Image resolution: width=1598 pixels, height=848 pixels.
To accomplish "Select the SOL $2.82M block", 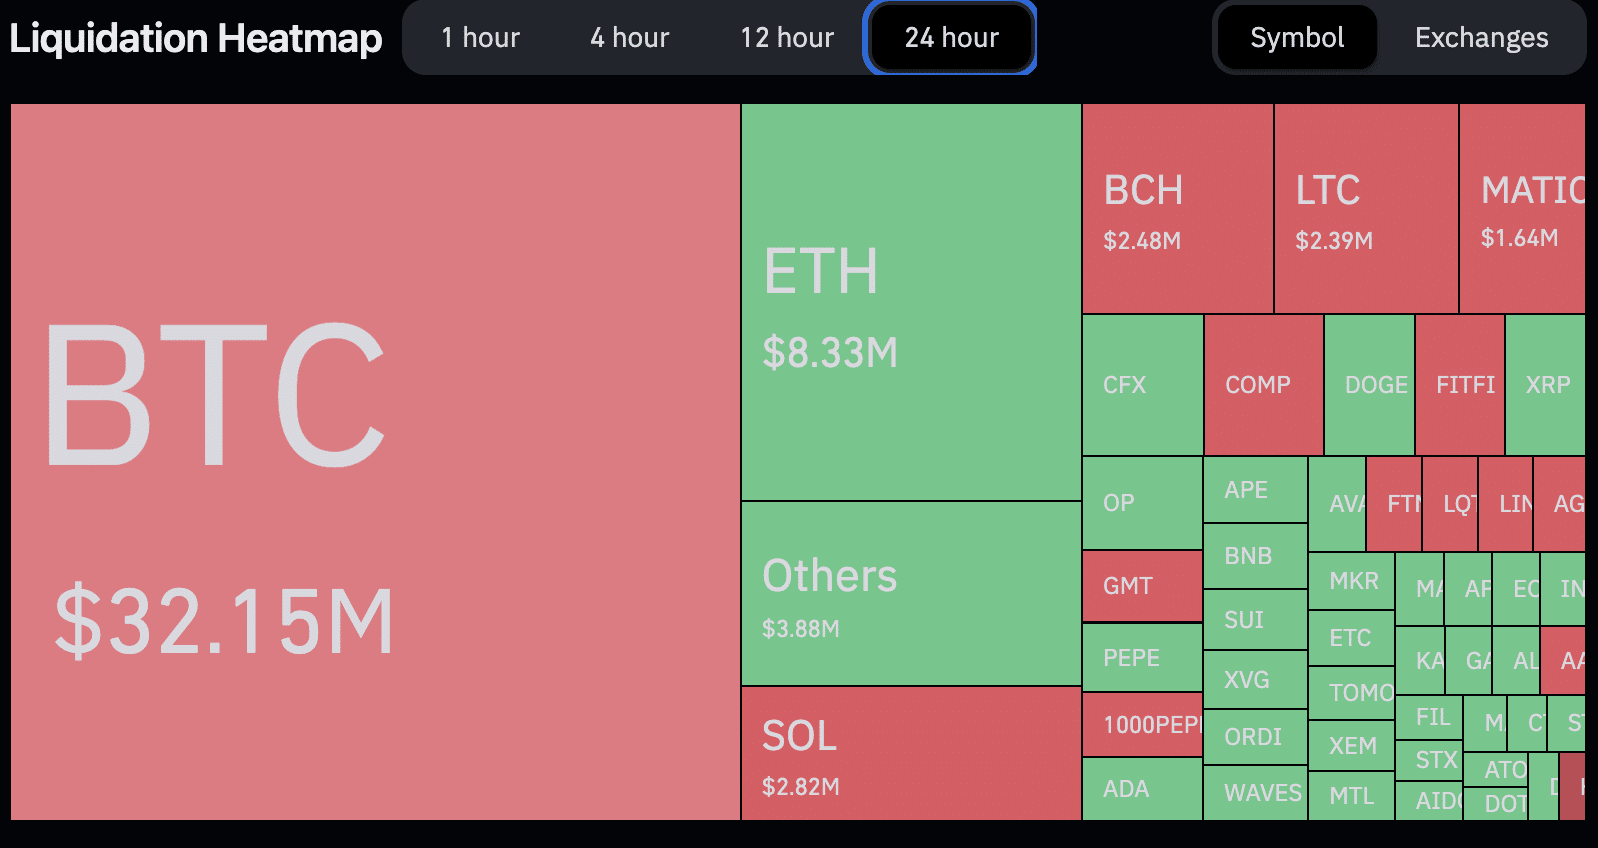I will pyautogui.click(x=911, y=753).
